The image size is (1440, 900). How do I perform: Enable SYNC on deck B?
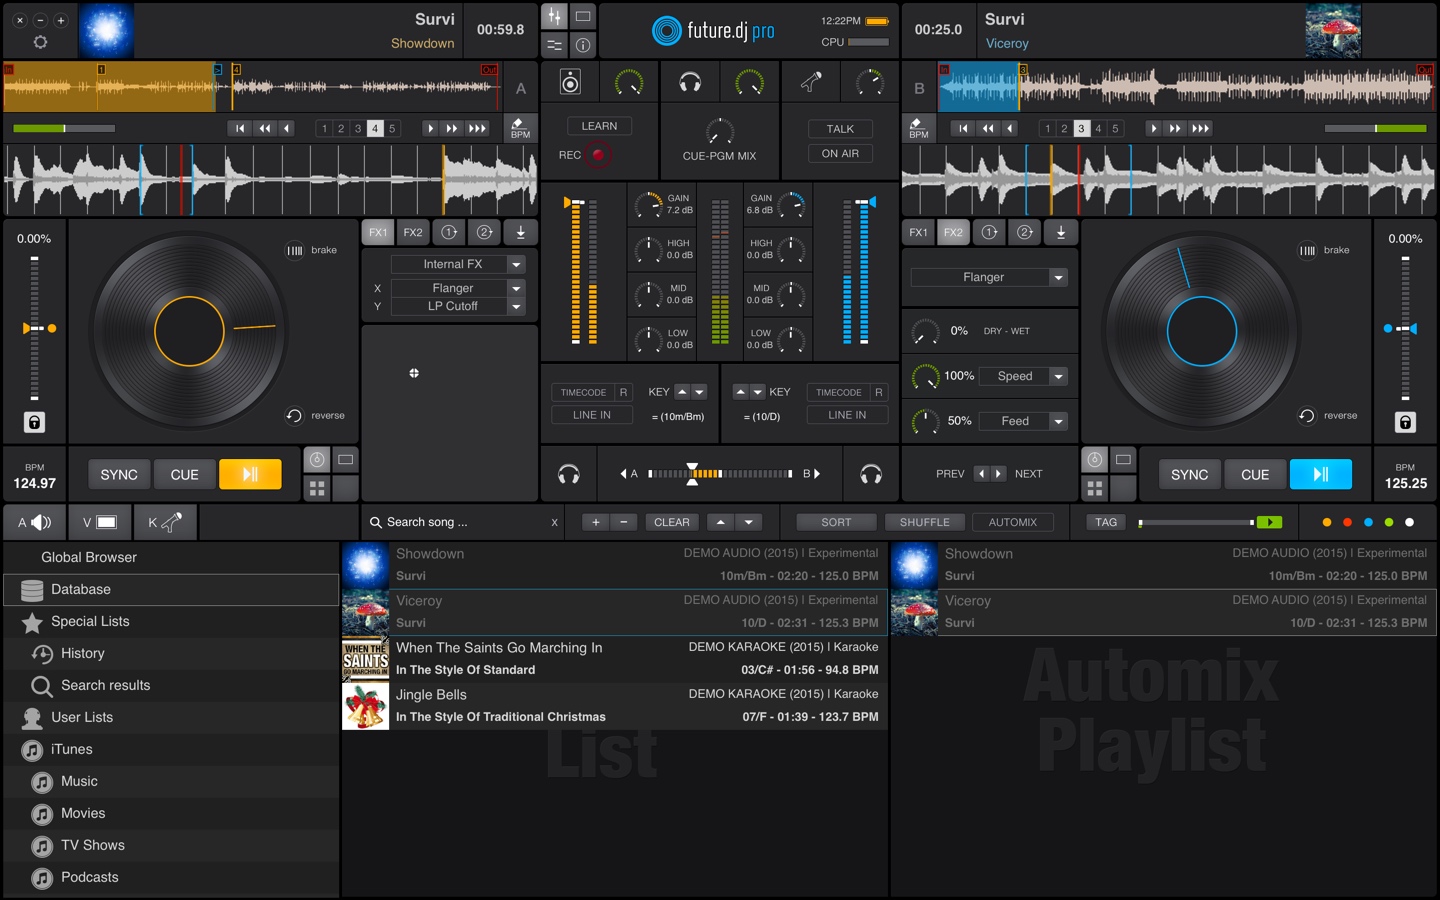[1188, 474]
